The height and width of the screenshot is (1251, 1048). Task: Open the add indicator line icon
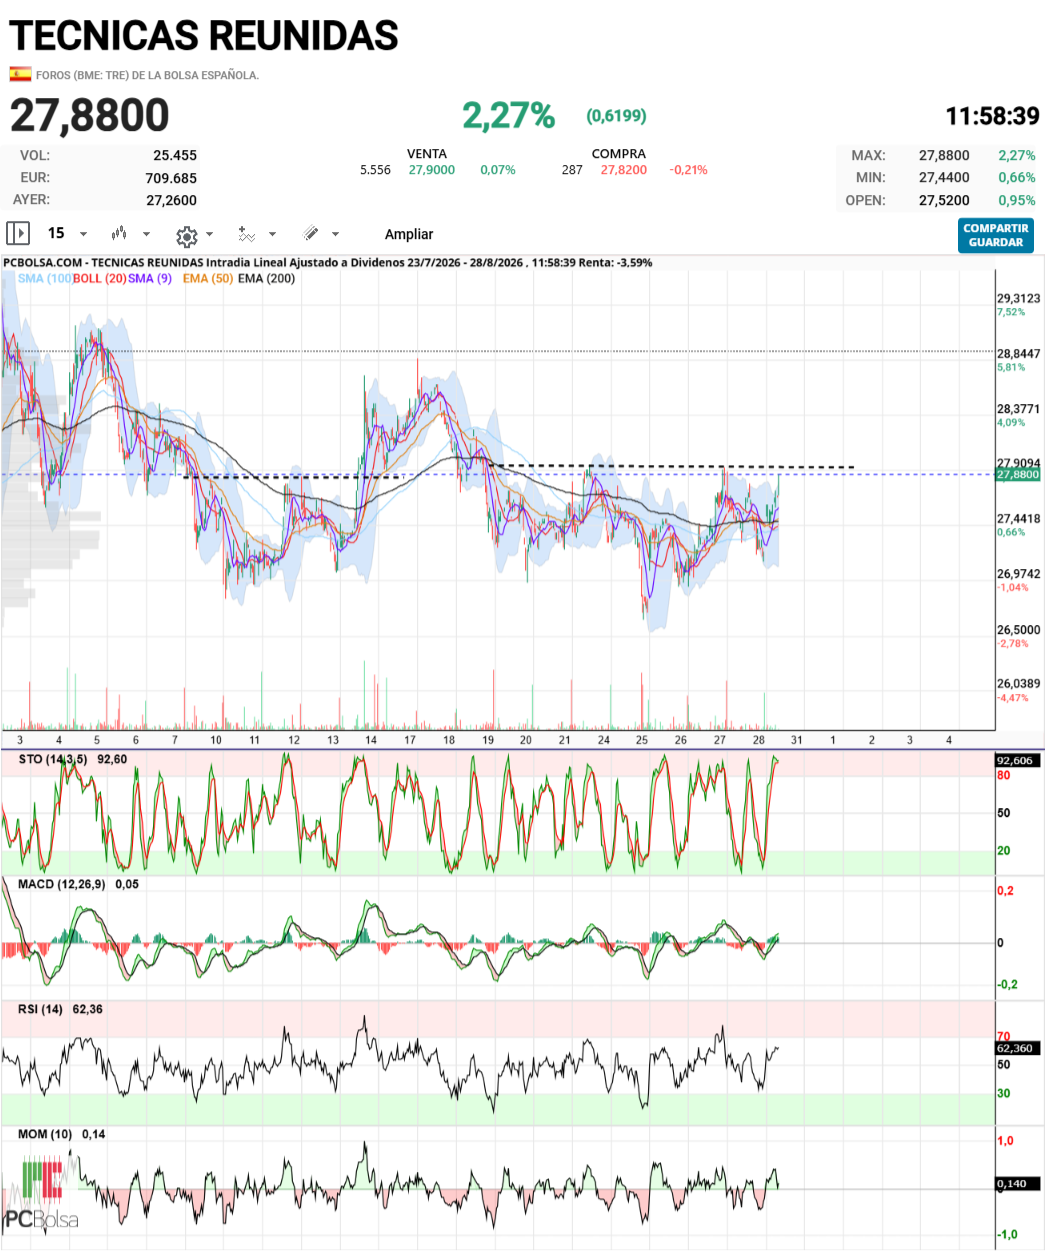point(246,234)
